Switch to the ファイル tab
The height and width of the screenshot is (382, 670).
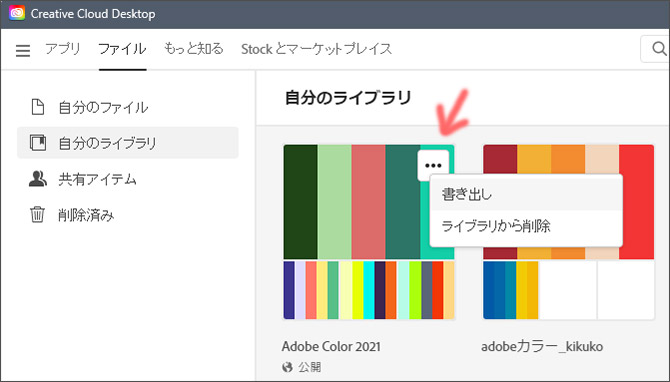pos(122,49)
